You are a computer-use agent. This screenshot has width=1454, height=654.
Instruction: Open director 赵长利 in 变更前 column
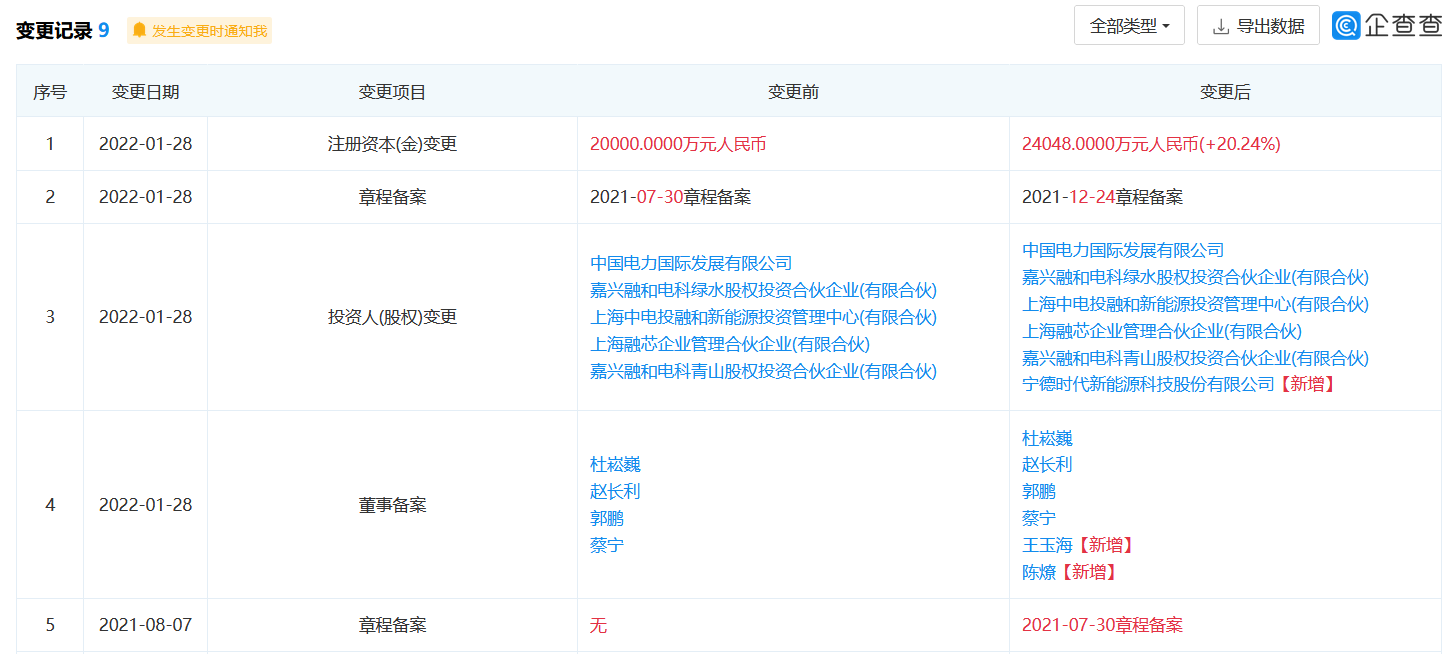click(x=615, y=491)
